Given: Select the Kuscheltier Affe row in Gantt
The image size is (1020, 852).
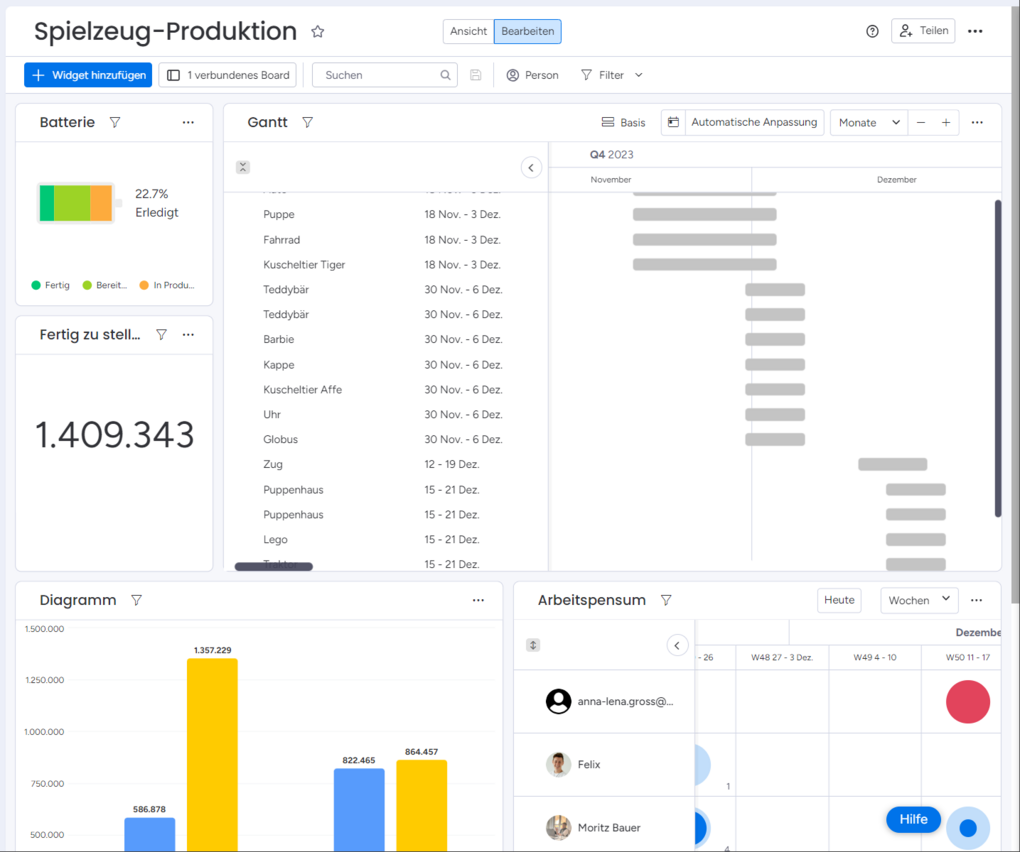Looking at the screenshot, I should pyautogui.click(x=386, y=390).
